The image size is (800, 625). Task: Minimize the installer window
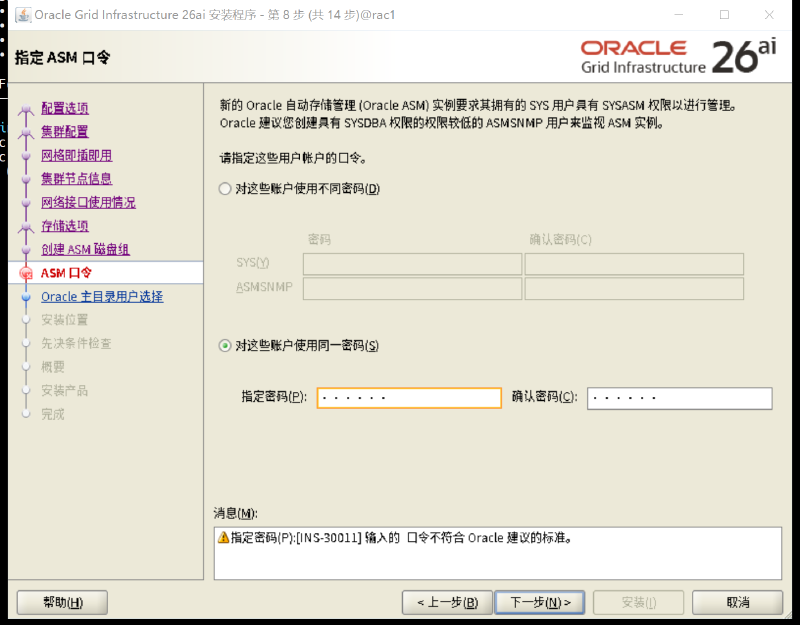coord(679,15)
